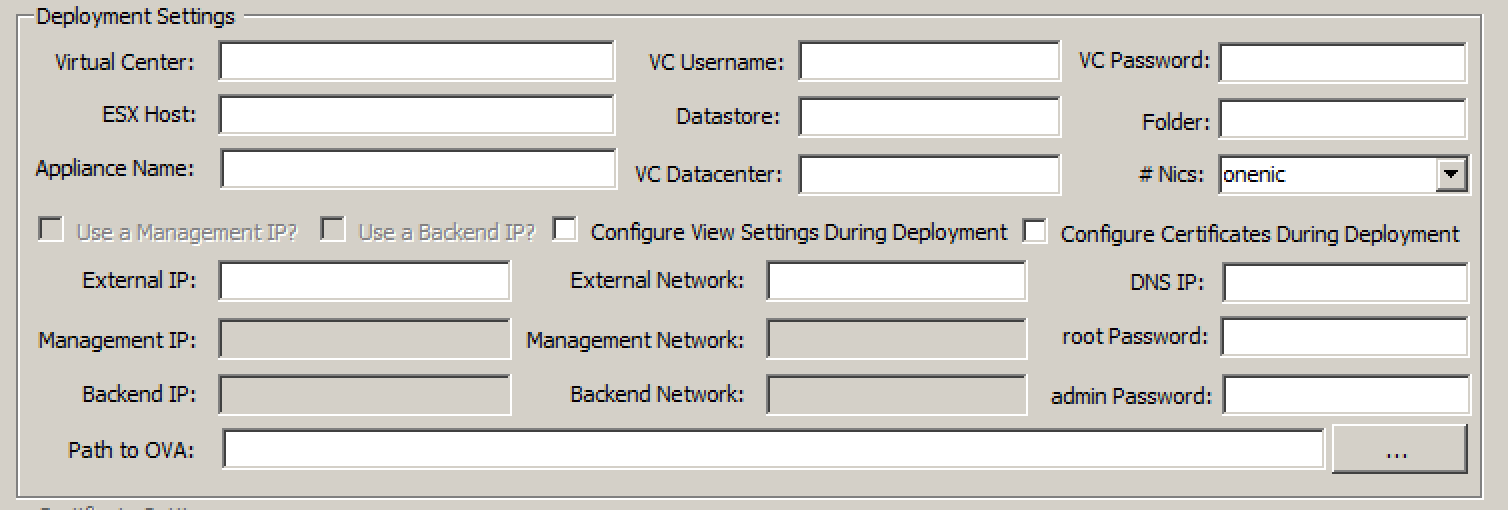Select the ESX Host input field
This screenshot has height=510, width=1508.
416,115
